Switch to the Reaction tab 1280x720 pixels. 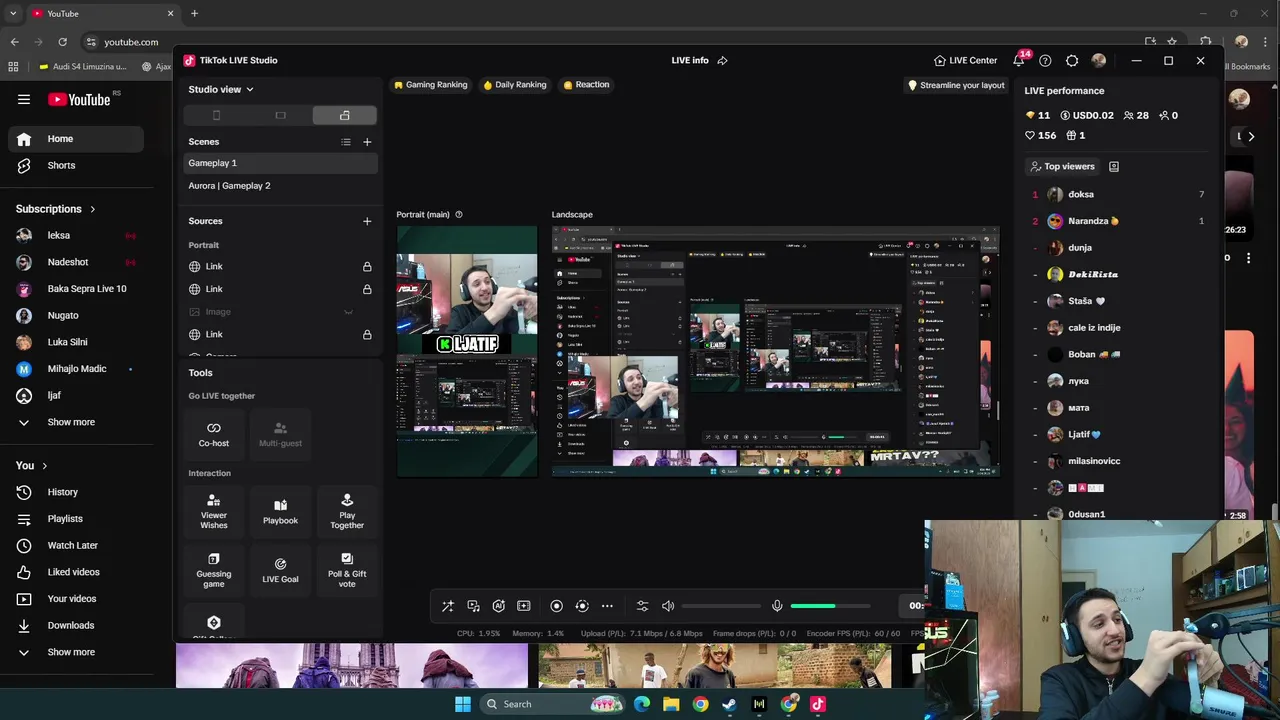pos(586,85)
